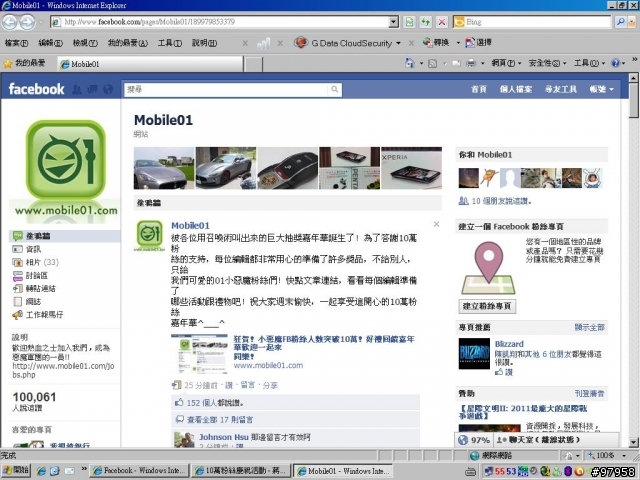Click the map pin create-page illustration
The width and height of the screenshot is (640, 480).
click(489, 268)
